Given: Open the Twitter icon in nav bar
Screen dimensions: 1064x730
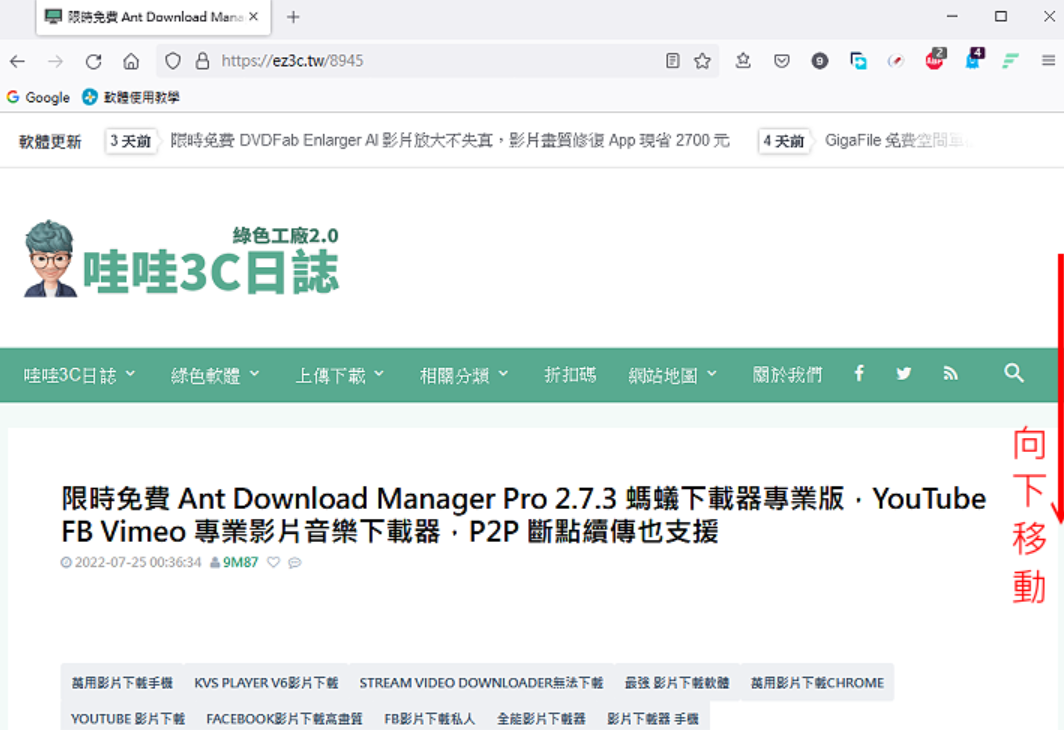Looking at the screenshot, I should pos(903,373).
